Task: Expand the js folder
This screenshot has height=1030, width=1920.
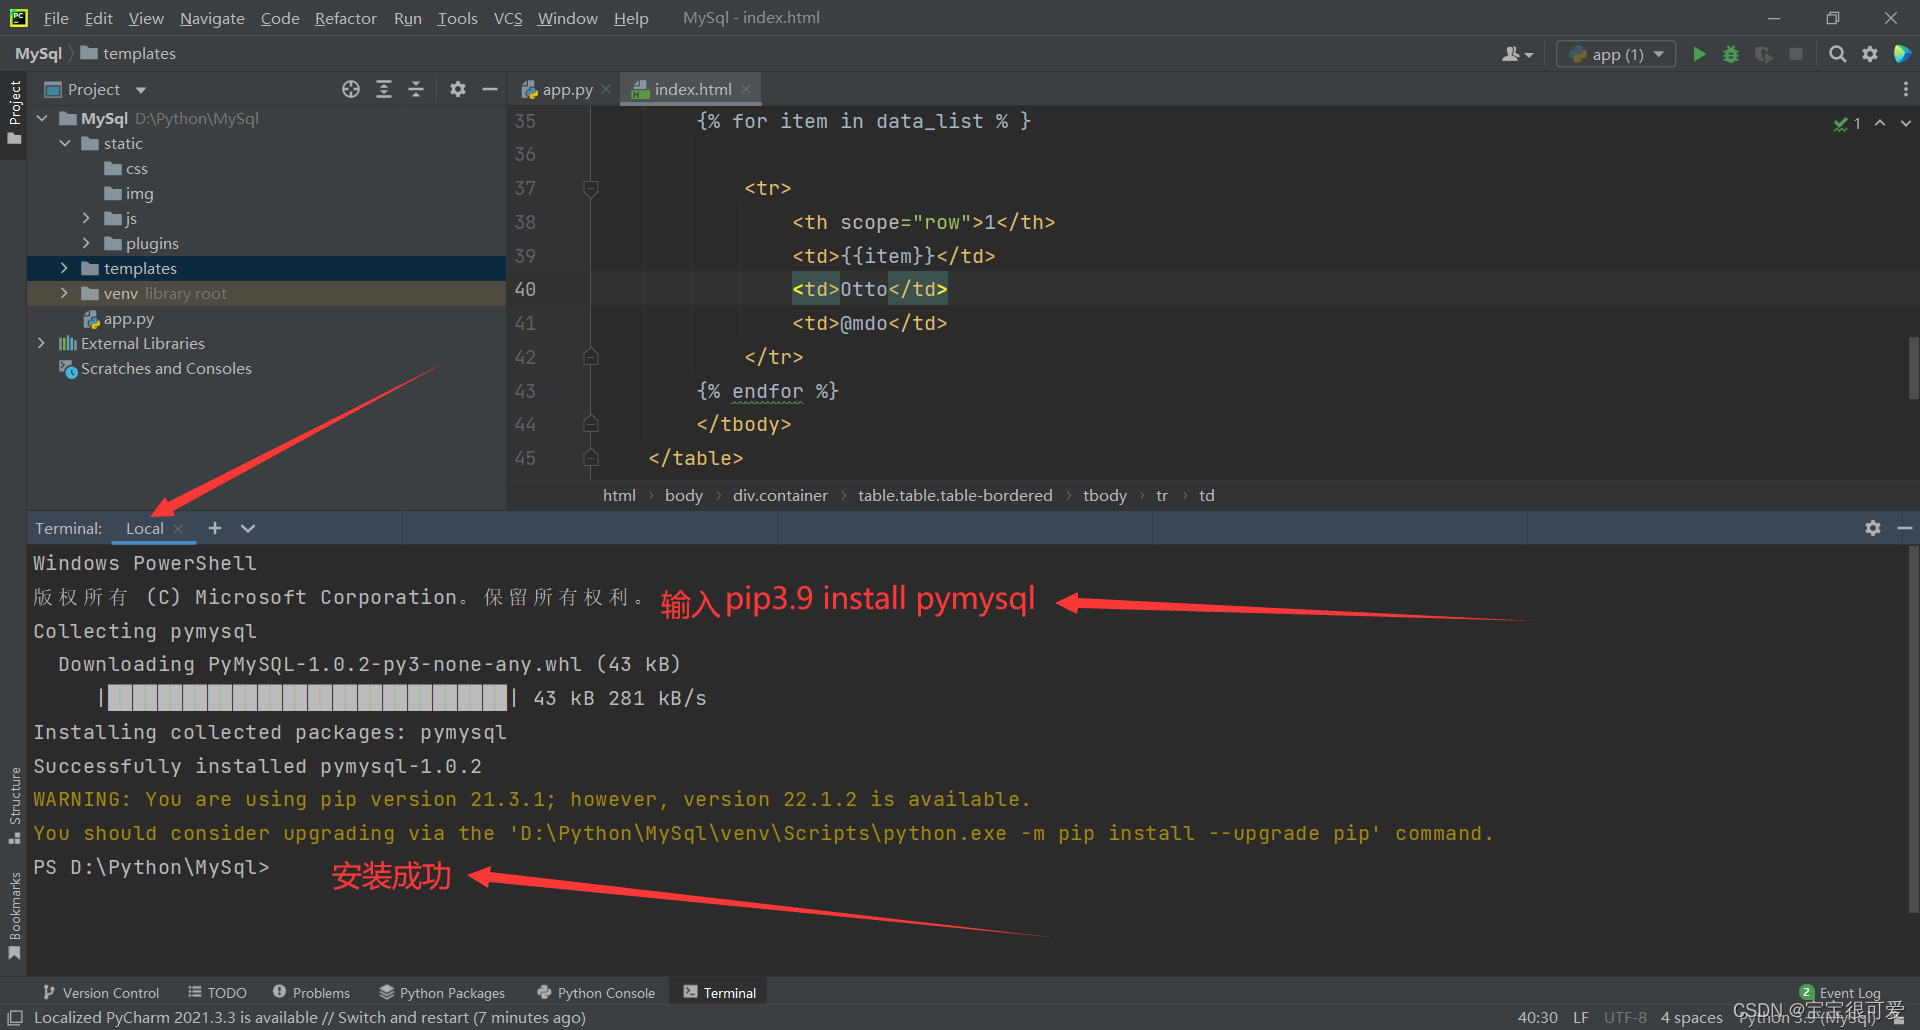Action: tap(86, 218)
